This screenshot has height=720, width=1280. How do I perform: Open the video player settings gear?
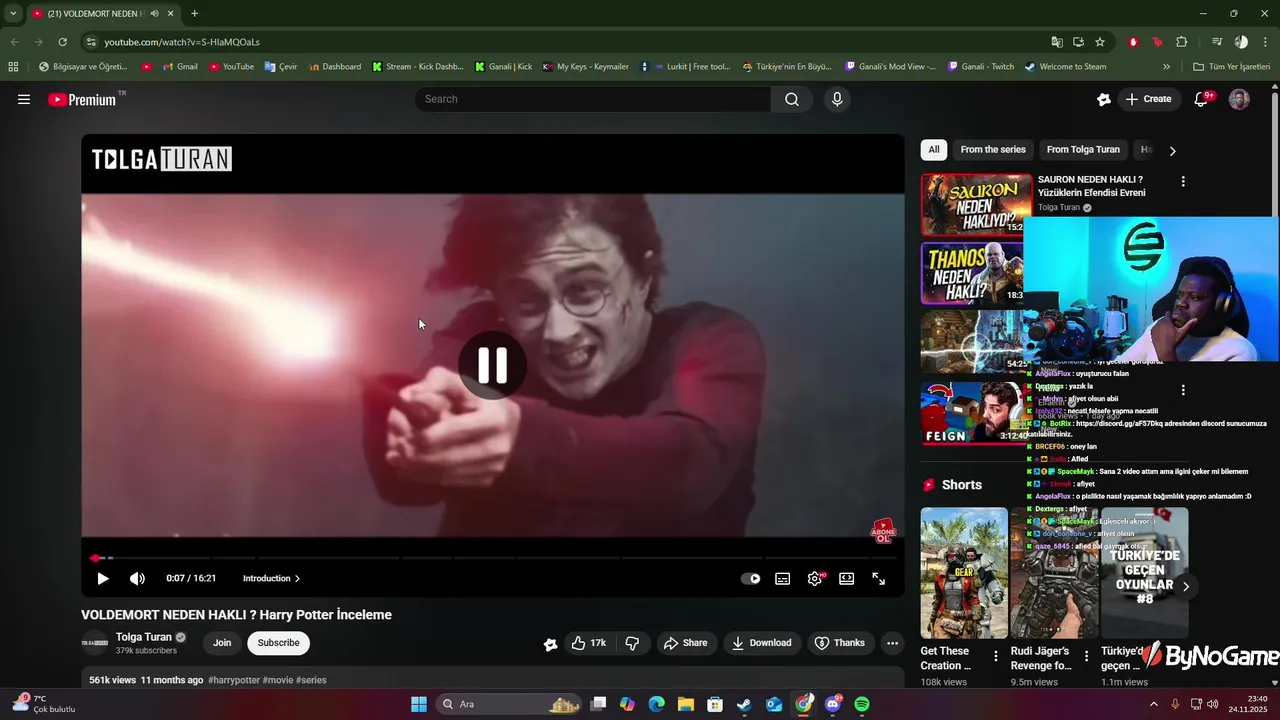815,578
